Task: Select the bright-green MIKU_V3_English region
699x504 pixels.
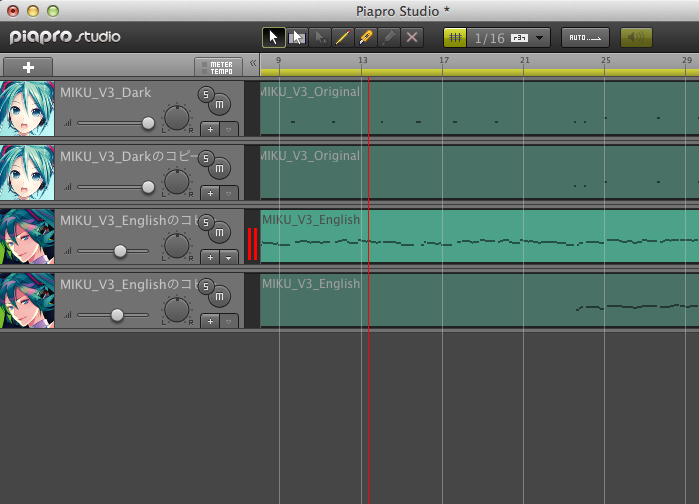Action: click(x=480, y=236)
